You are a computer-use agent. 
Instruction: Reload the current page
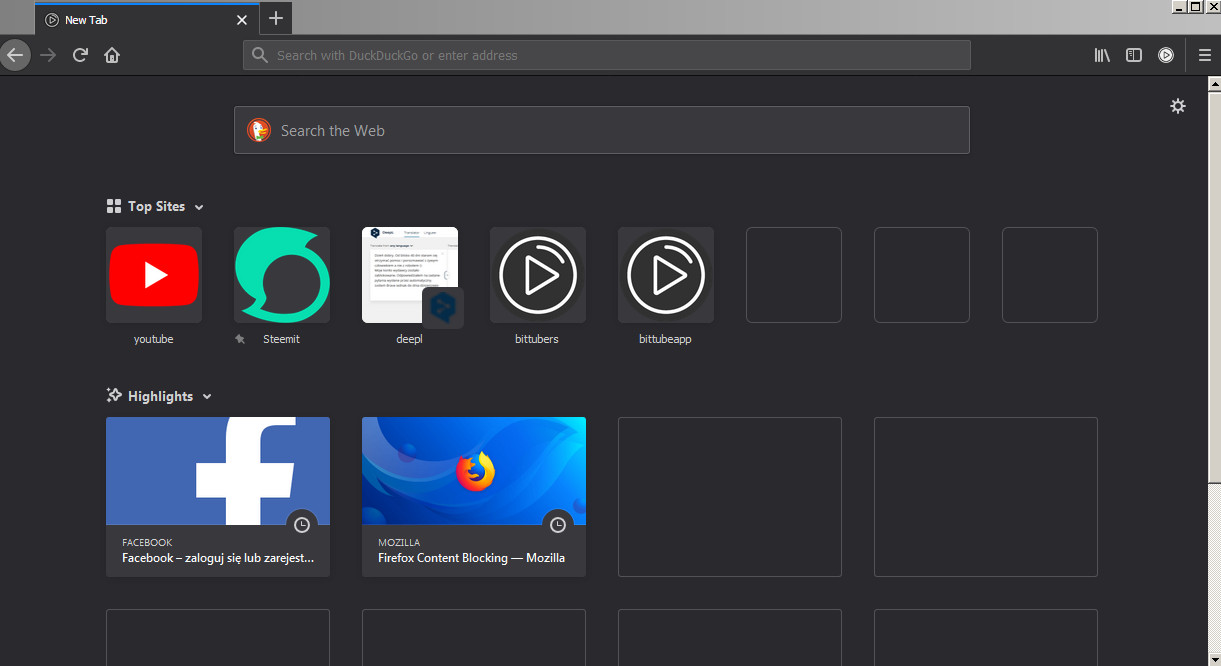80,55
